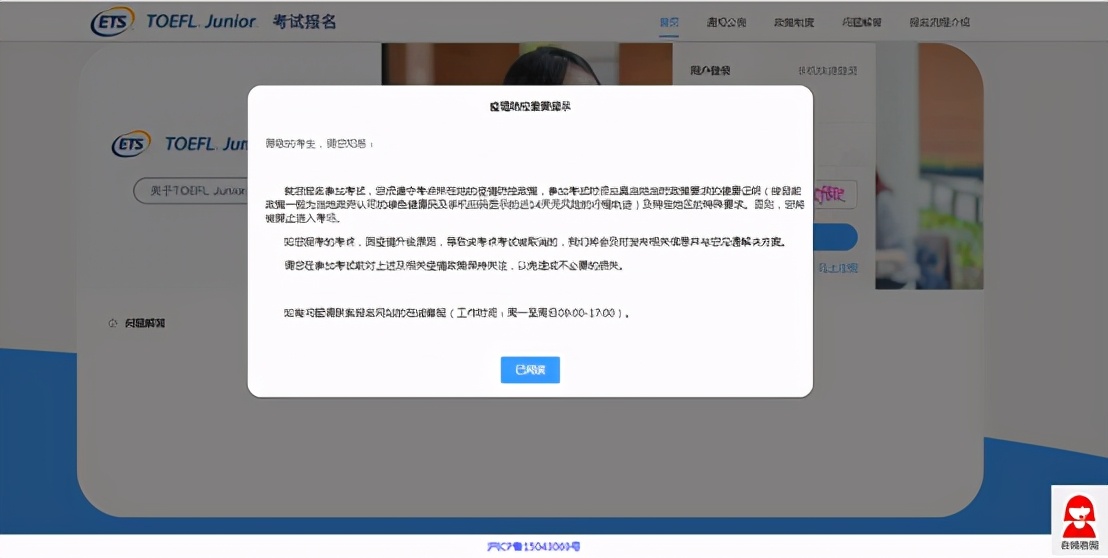
Task: Open the "TOEFL Junior" rounded pill button
Action: pos(191,191)
